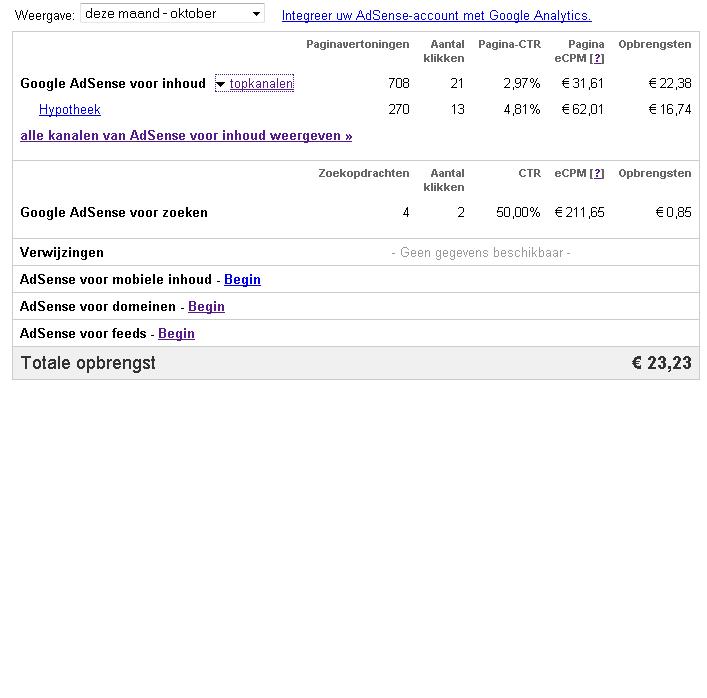Open the Weergave period dropdown
The height and width of the screenshot is (698, 707).
(x=172, y=14)
